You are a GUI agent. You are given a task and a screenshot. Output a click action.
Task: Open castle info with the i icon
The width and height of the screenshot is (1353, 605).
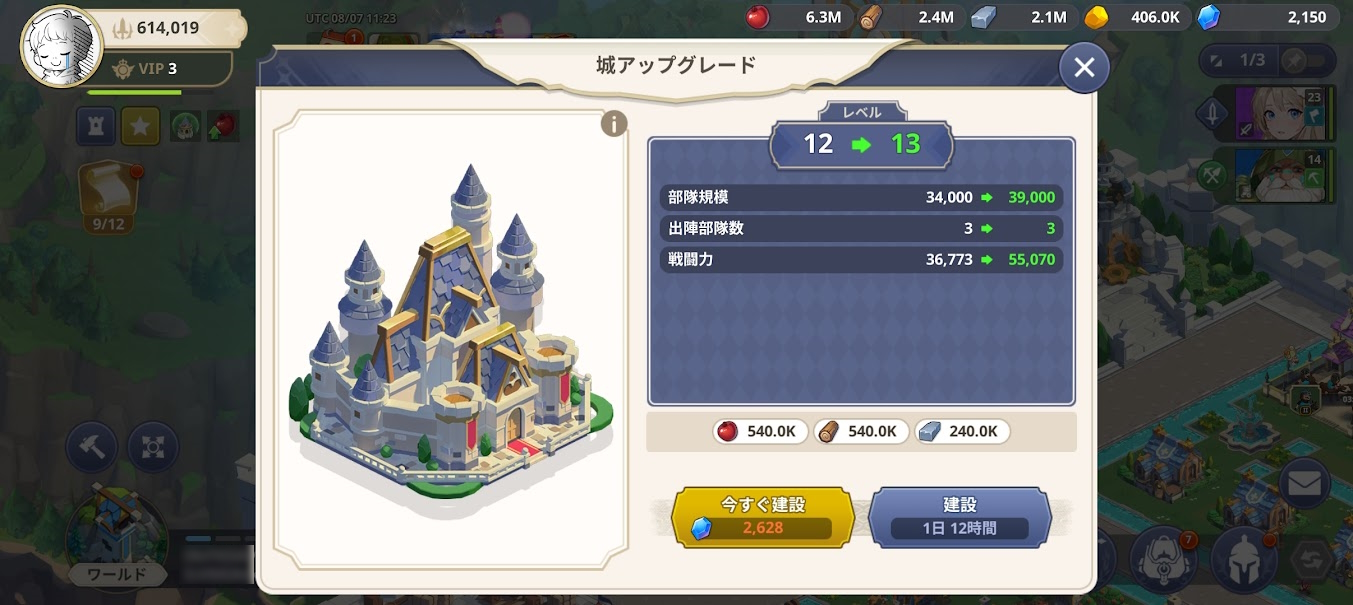pos(613,124)
